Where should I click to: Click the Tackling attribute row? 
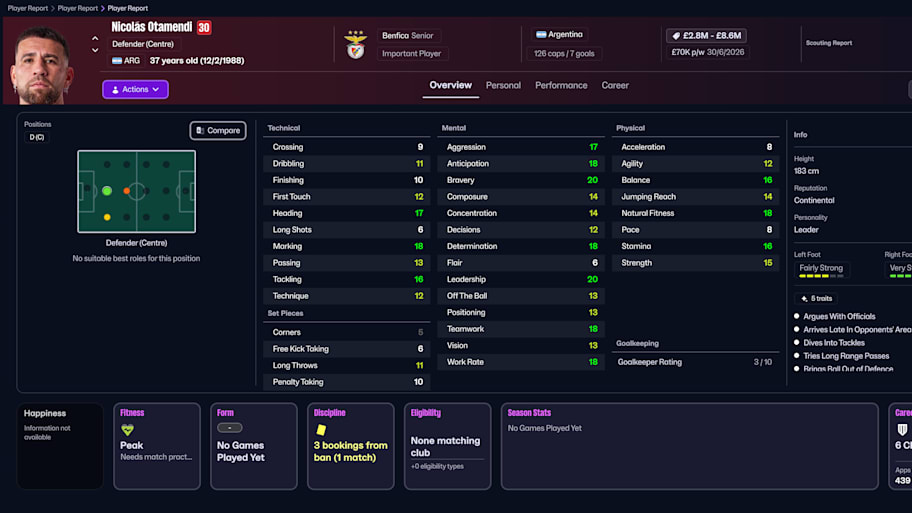(347, 280)
